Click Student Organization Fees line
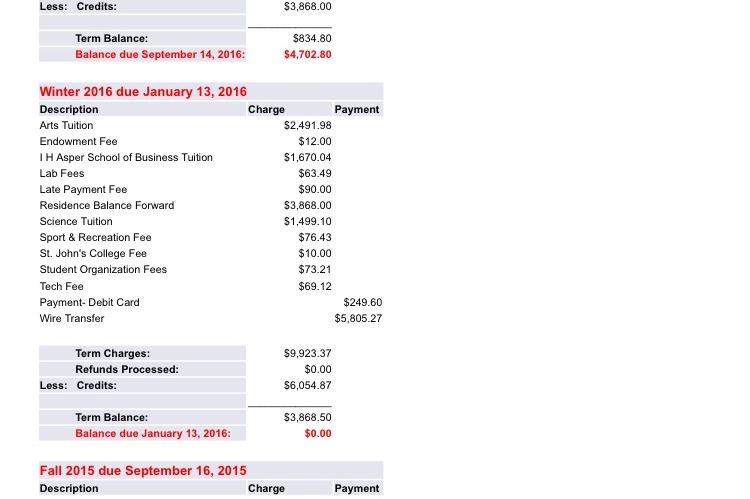The height and width of the screenshot is (499, 750). click(103, 269)
